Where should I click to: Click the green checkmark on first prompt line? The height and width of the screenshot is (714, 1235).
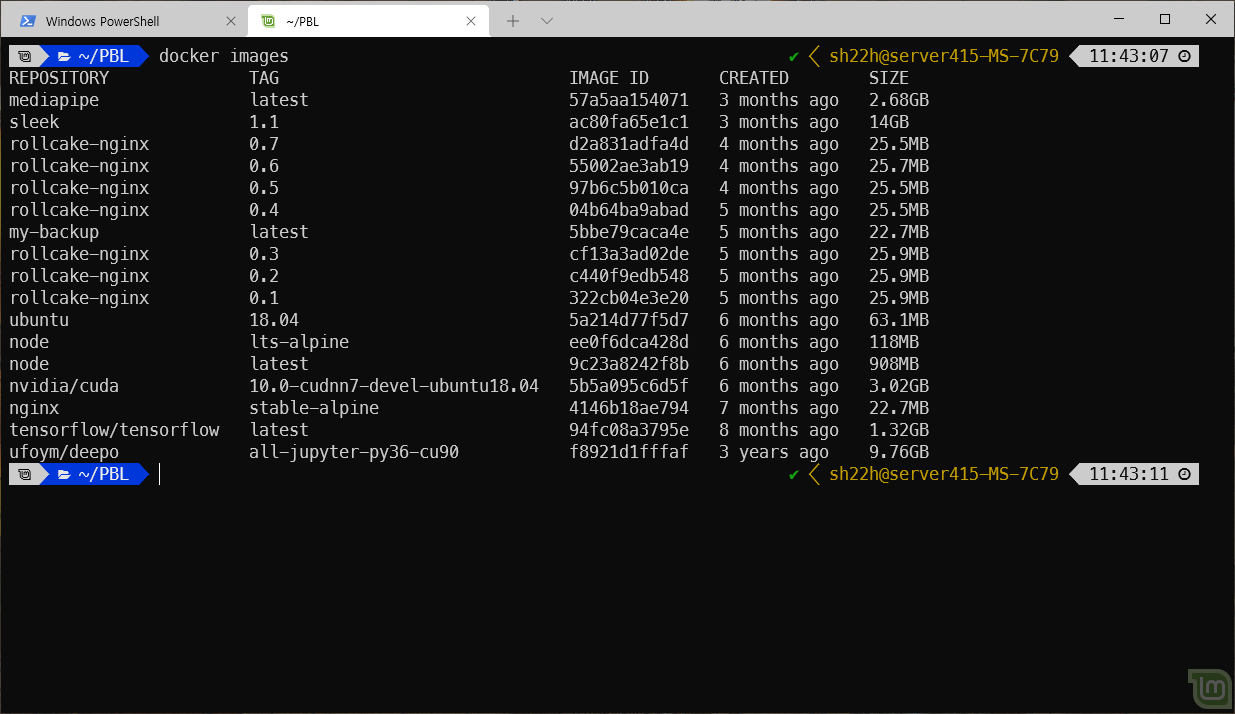[794, 56]
